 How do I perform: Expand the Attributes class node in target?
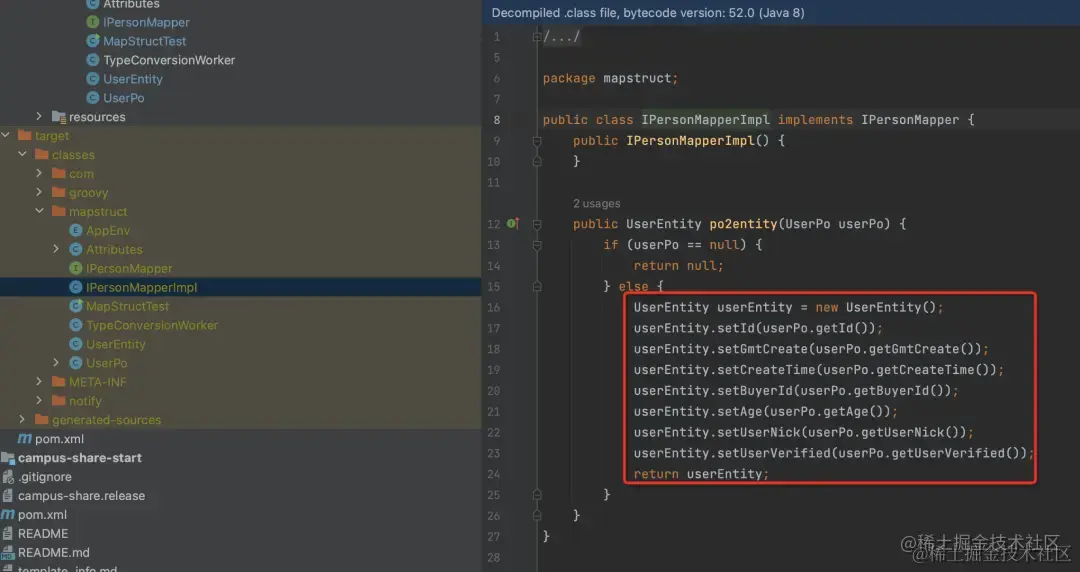pyautogui.click(x=56, y=249)
